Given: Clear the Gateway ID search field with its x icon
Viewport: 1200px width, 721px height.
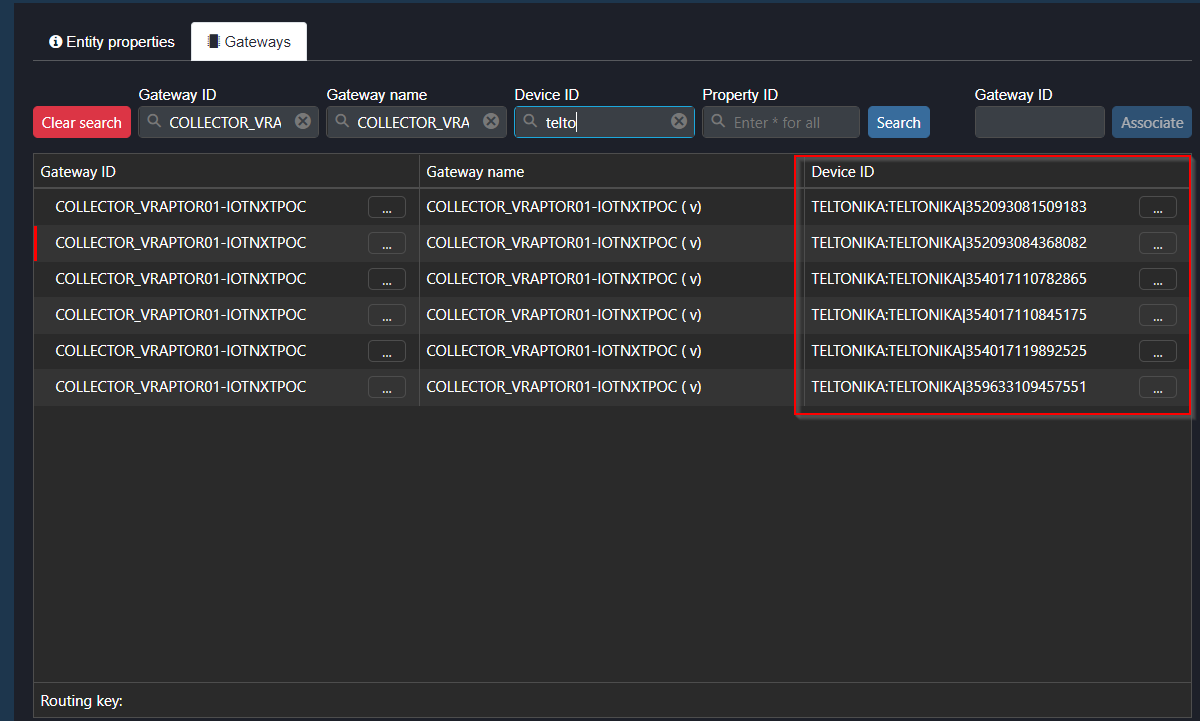Looking at the screenshot, I should [303, 121].
